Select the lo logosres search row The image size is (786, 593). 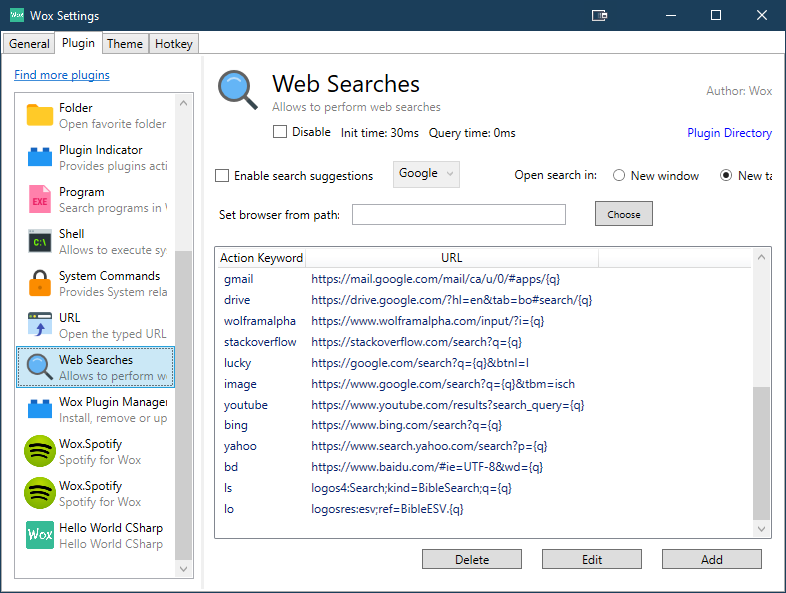tap(484, 509)
